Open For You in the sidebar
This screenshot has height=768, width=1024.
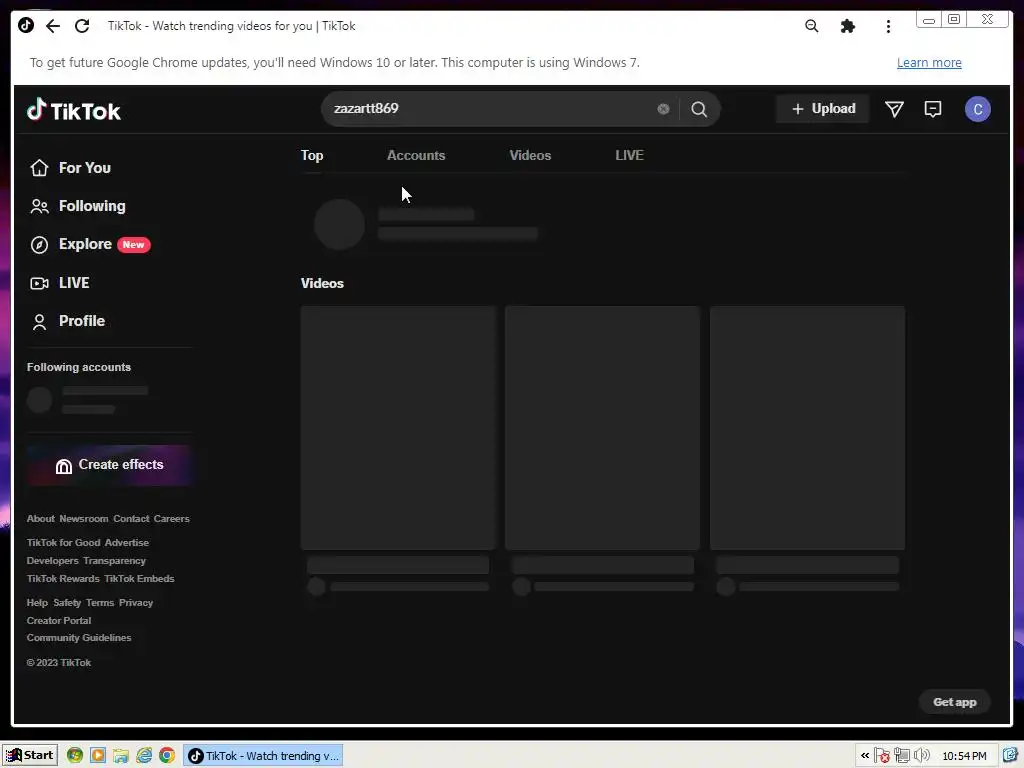tap(70, 168)
